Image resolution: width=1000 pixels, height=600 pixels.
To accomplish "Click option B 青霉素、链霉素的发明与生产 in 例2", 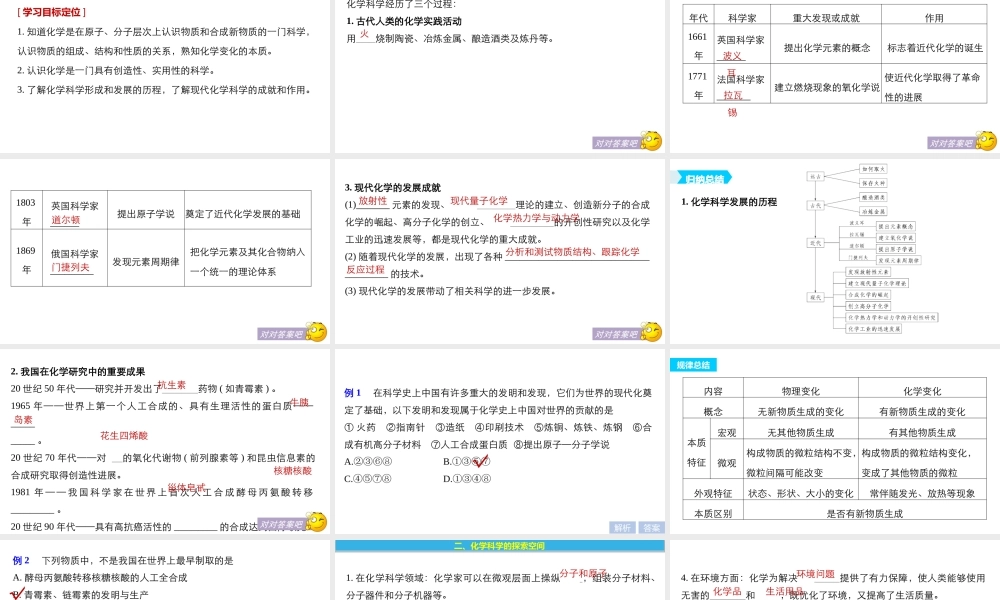I will click(81, 594).
